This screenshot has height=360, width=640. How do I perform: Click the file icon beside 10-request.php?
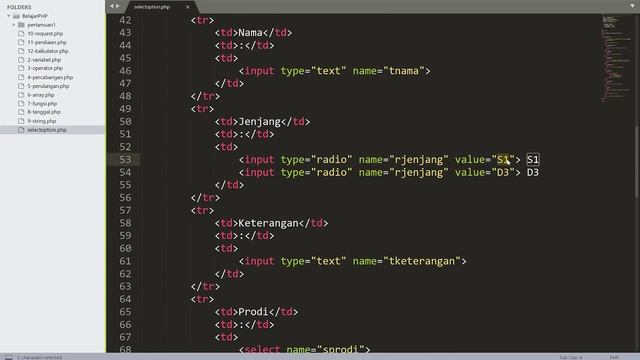[21, 33]
